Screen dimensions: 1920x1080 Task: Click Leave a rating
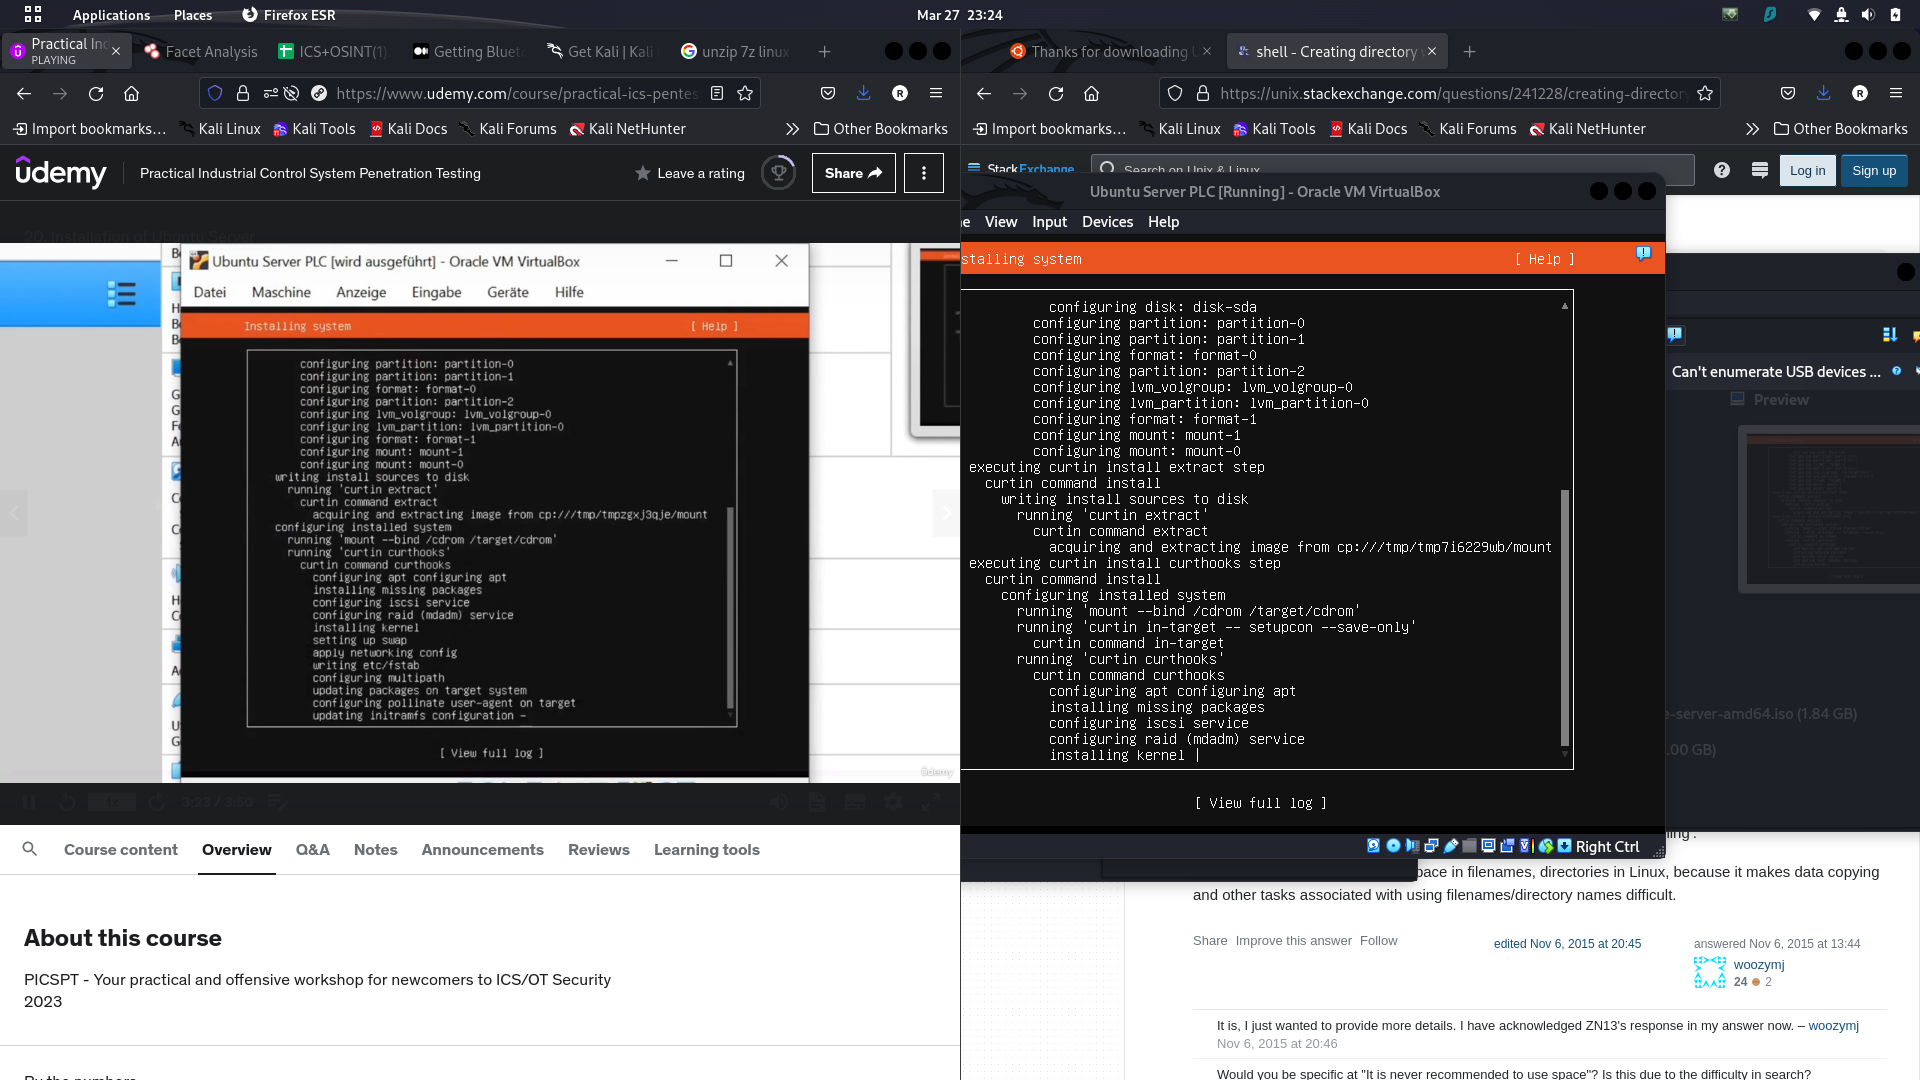coord(690,173)
